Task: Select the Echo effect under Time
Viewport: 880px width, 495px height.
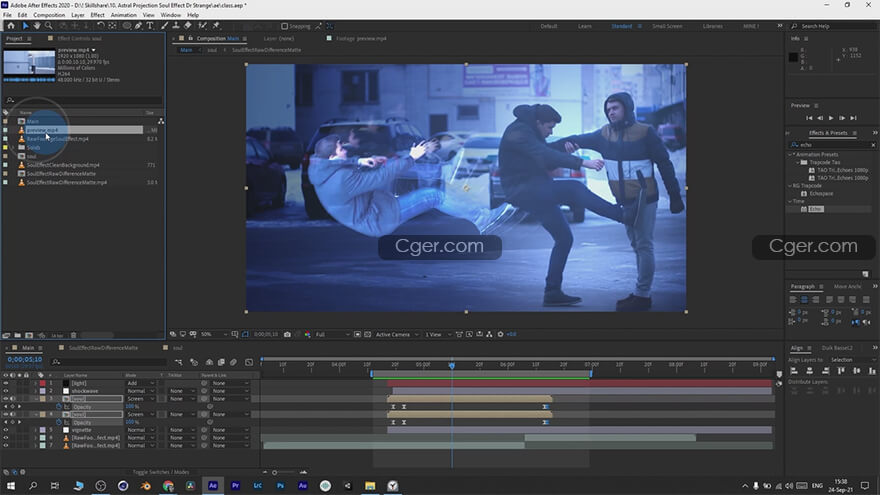Action: [815, 209]
